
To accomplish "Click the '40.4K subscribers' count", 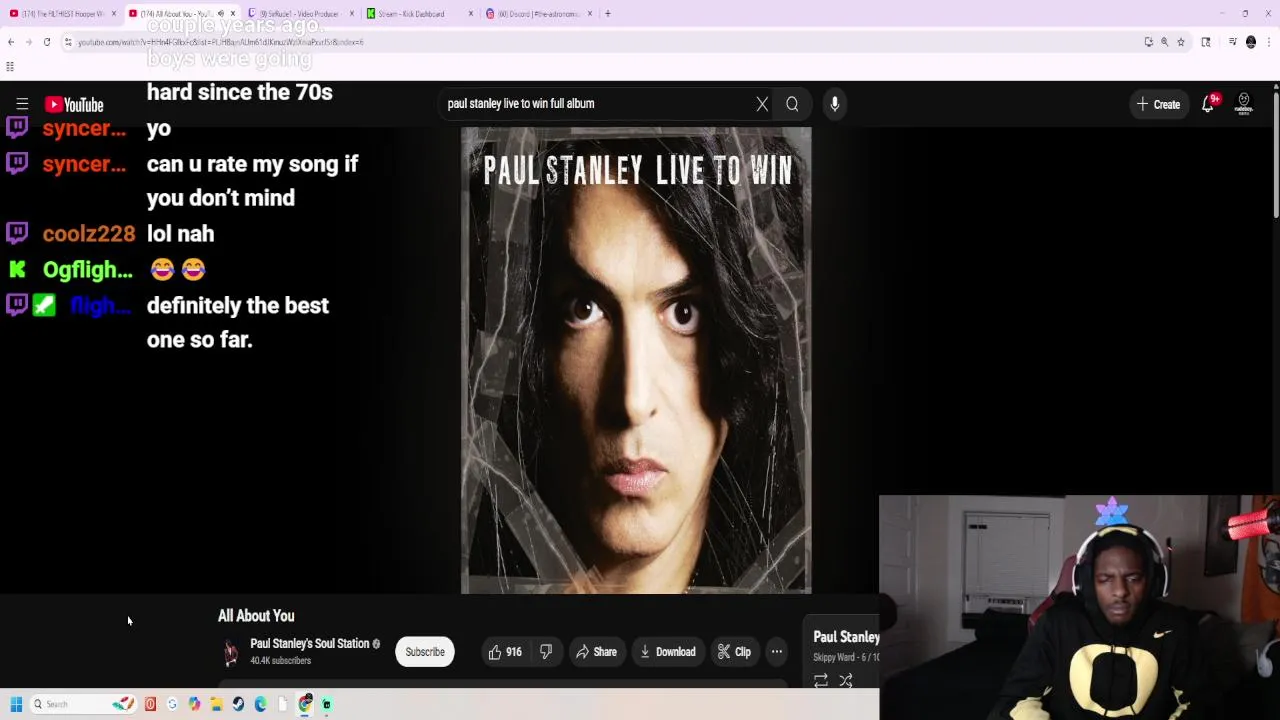I will [x=280, y=661].
